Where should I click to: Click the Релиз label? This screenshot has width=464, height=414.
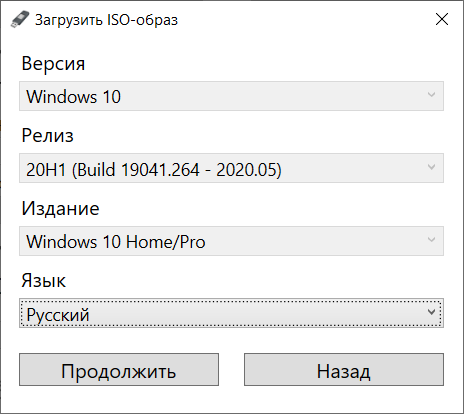click(47, 136)
